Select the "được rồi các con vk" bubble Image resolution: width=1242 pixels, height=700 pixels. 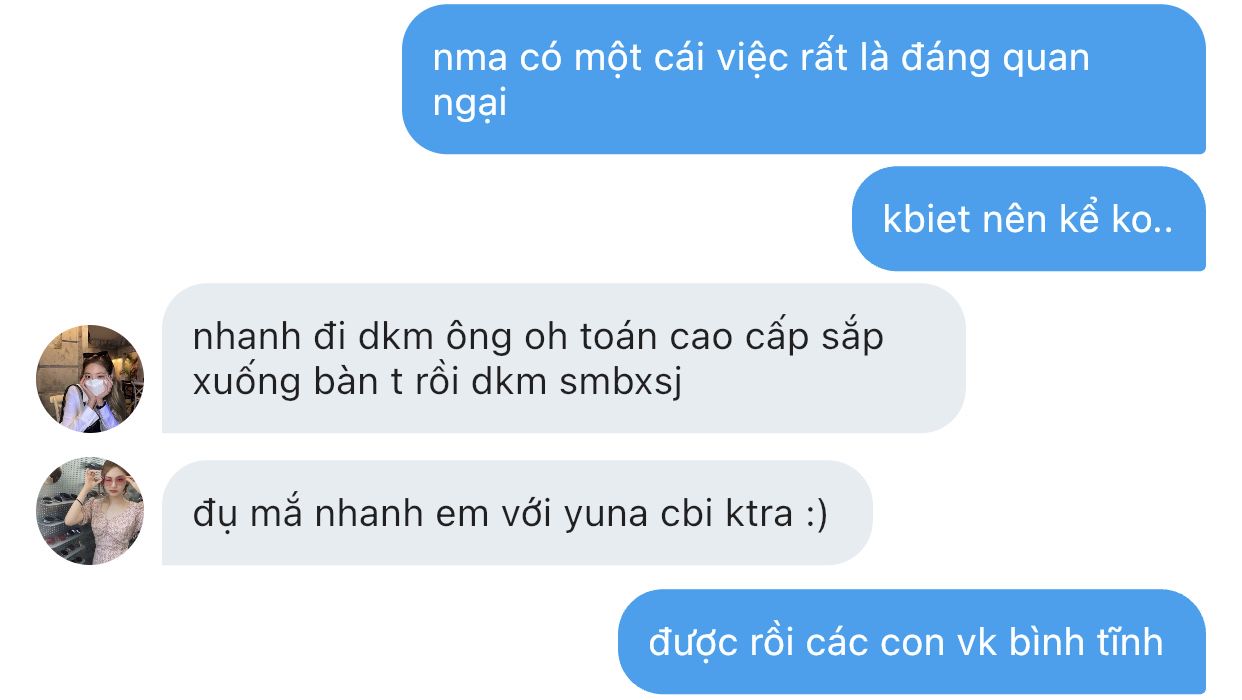pyautogui.click(x=912, y=641)
